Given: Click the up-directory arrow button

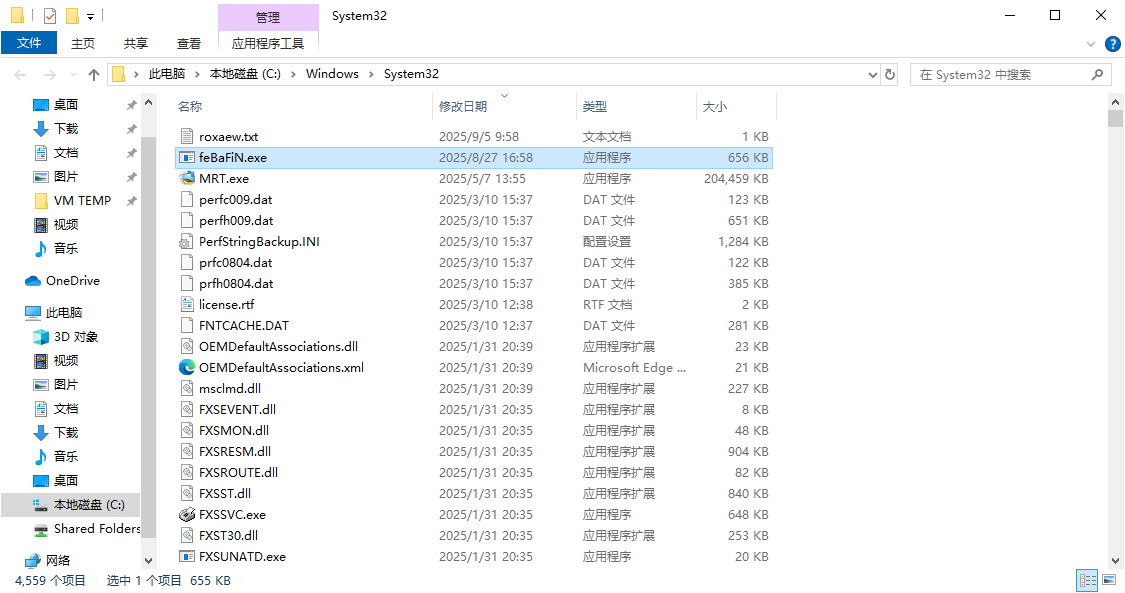Looking at the screenshot, I should [x=94, y=74].
